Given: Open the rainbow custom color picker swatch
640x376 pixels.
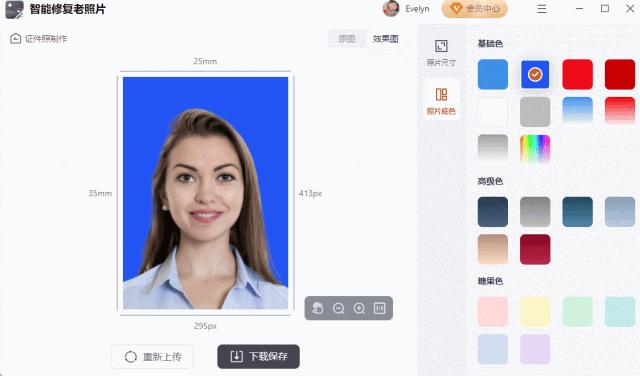Looking at the screenshot, I should (535, 149).
